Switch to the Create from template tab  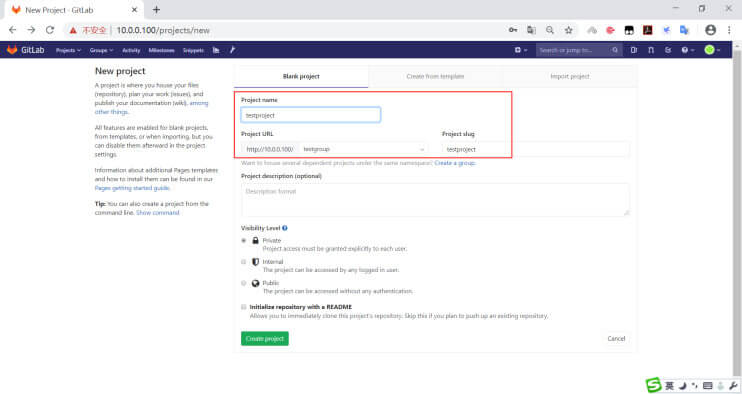coord(435,76)
